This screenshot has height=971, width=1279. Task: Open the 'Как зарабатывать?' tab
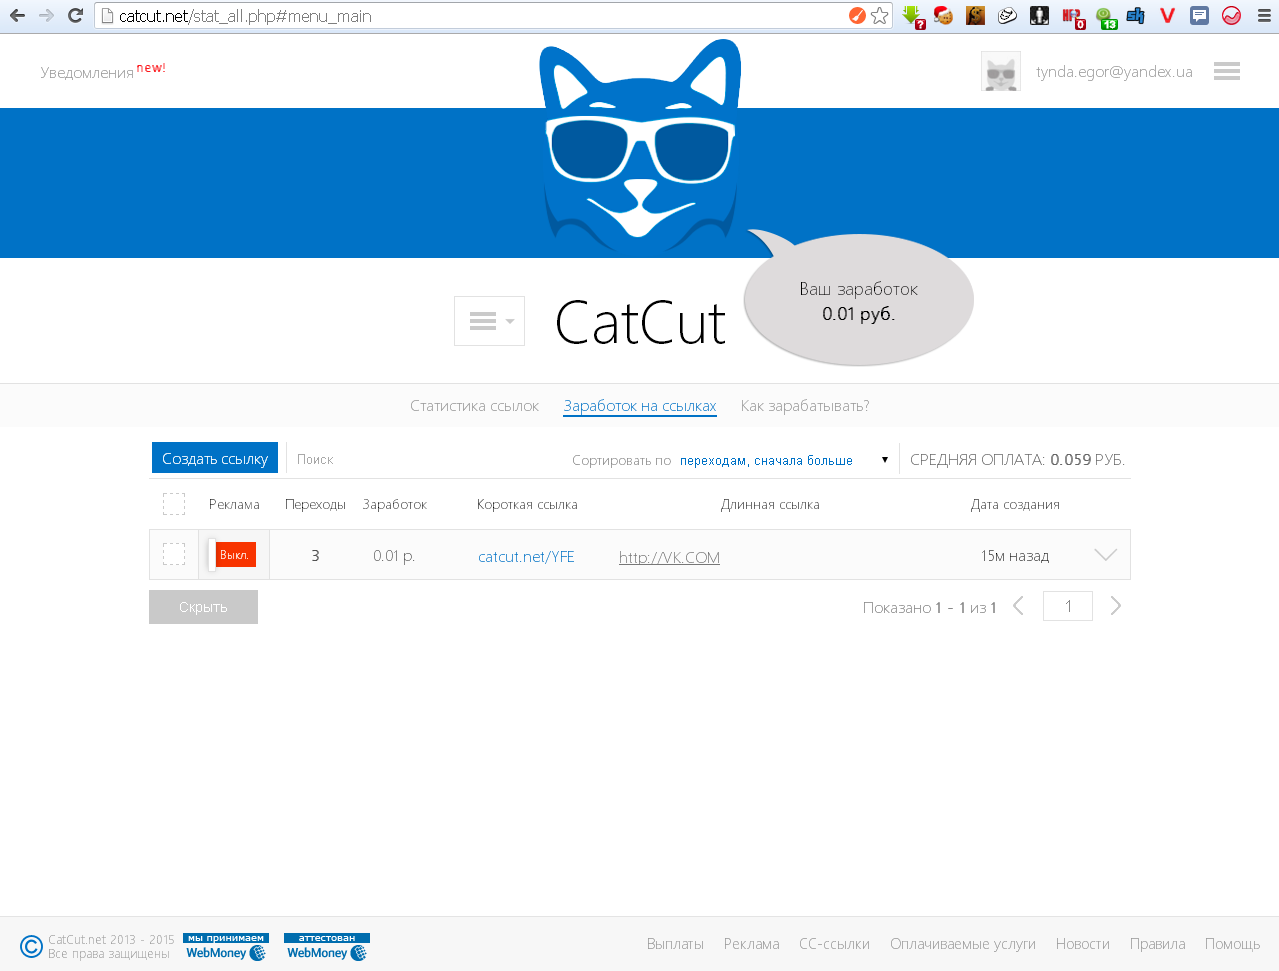(805, 406)
